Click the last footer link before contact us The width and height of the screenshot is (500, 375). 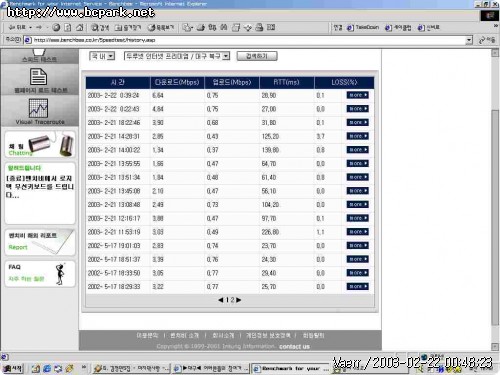pyautogui.click(x=313, y=335)
